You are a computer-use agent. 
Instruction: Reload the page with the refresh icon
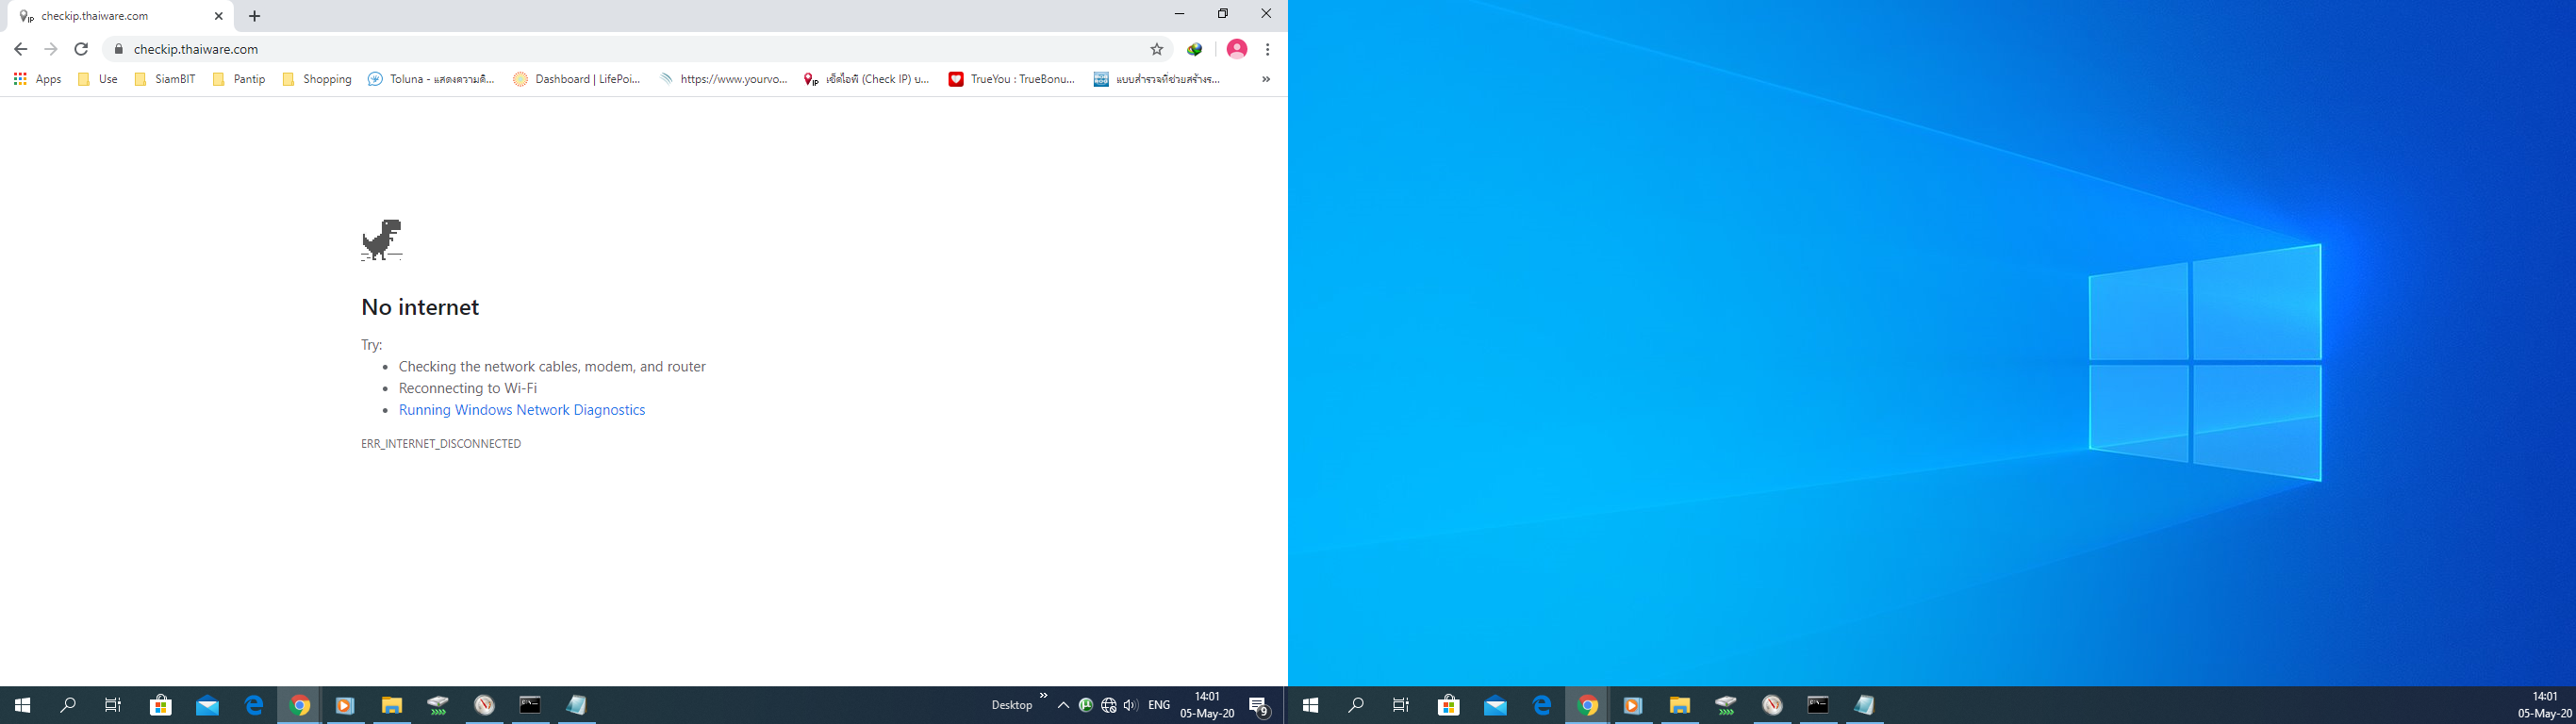82,49
